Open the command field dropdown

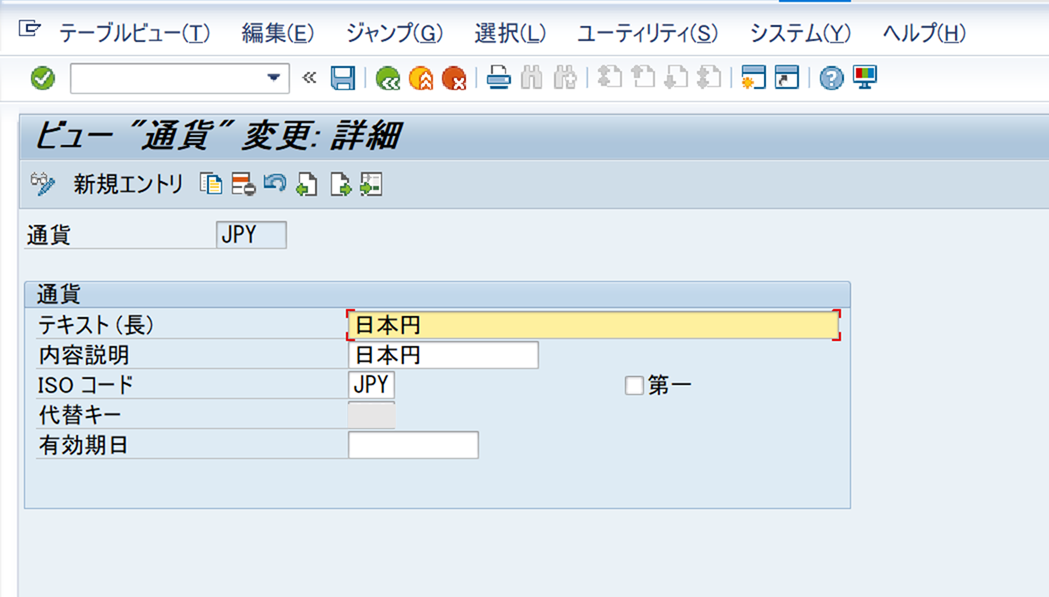273,78
